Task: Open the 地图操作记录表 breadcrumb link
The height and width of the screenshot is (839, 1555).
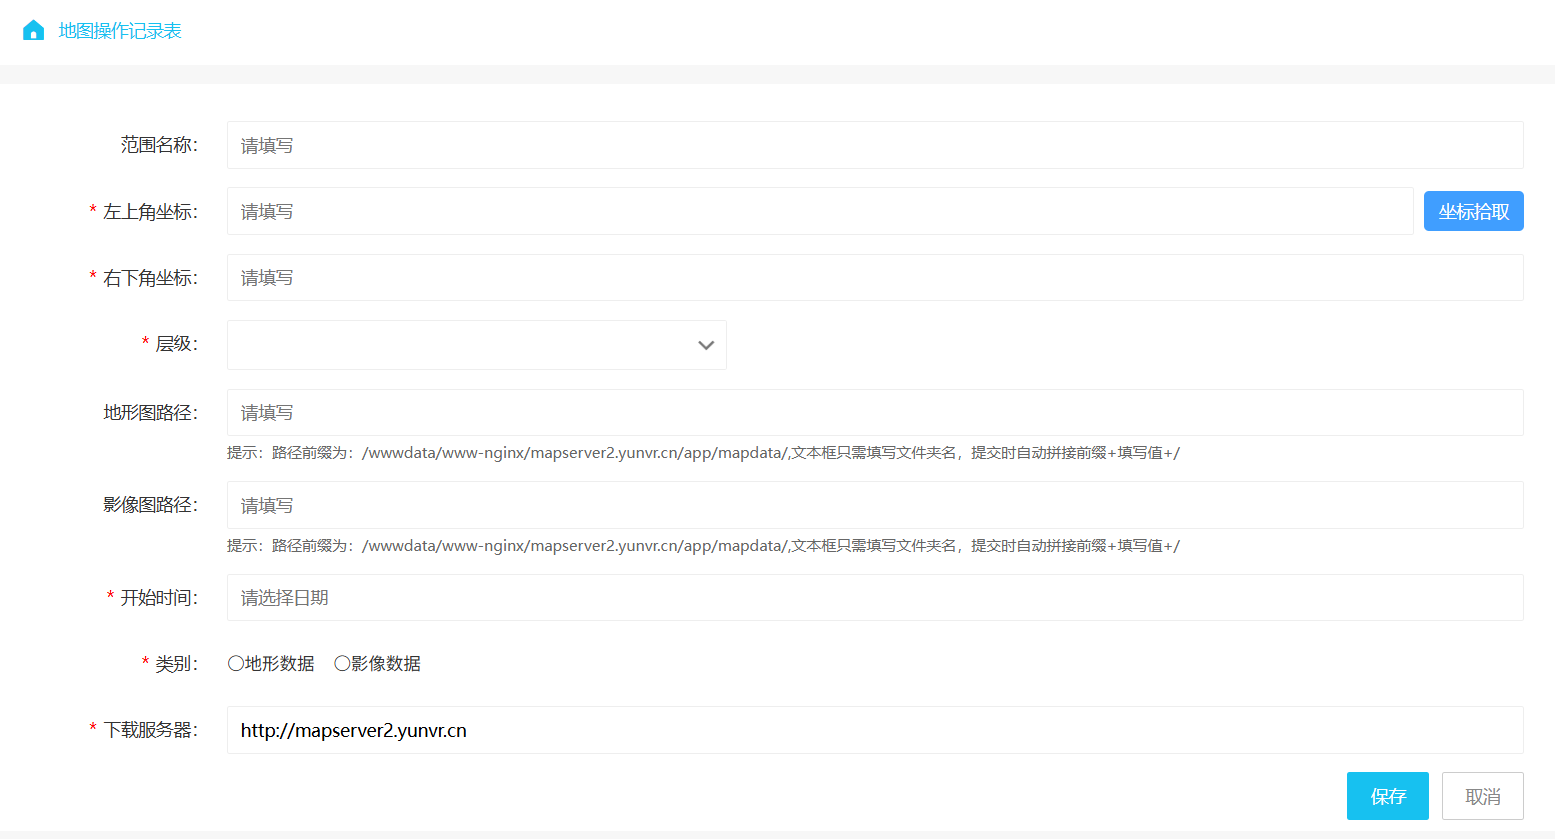Action: click(x=120, y=31)
